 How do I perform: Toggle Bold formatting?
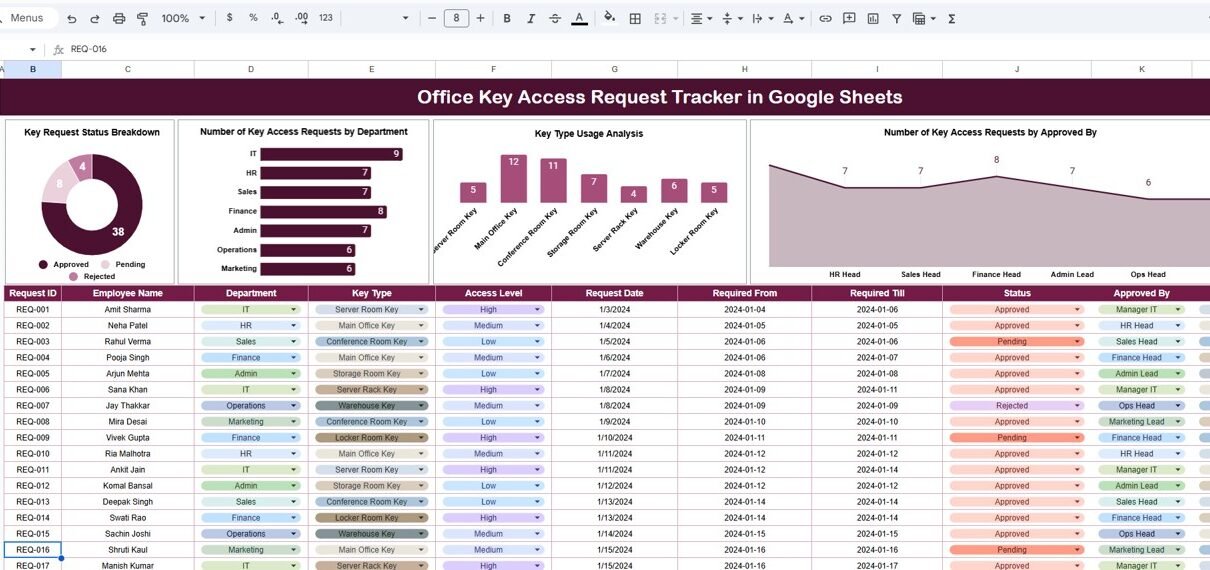507,18
